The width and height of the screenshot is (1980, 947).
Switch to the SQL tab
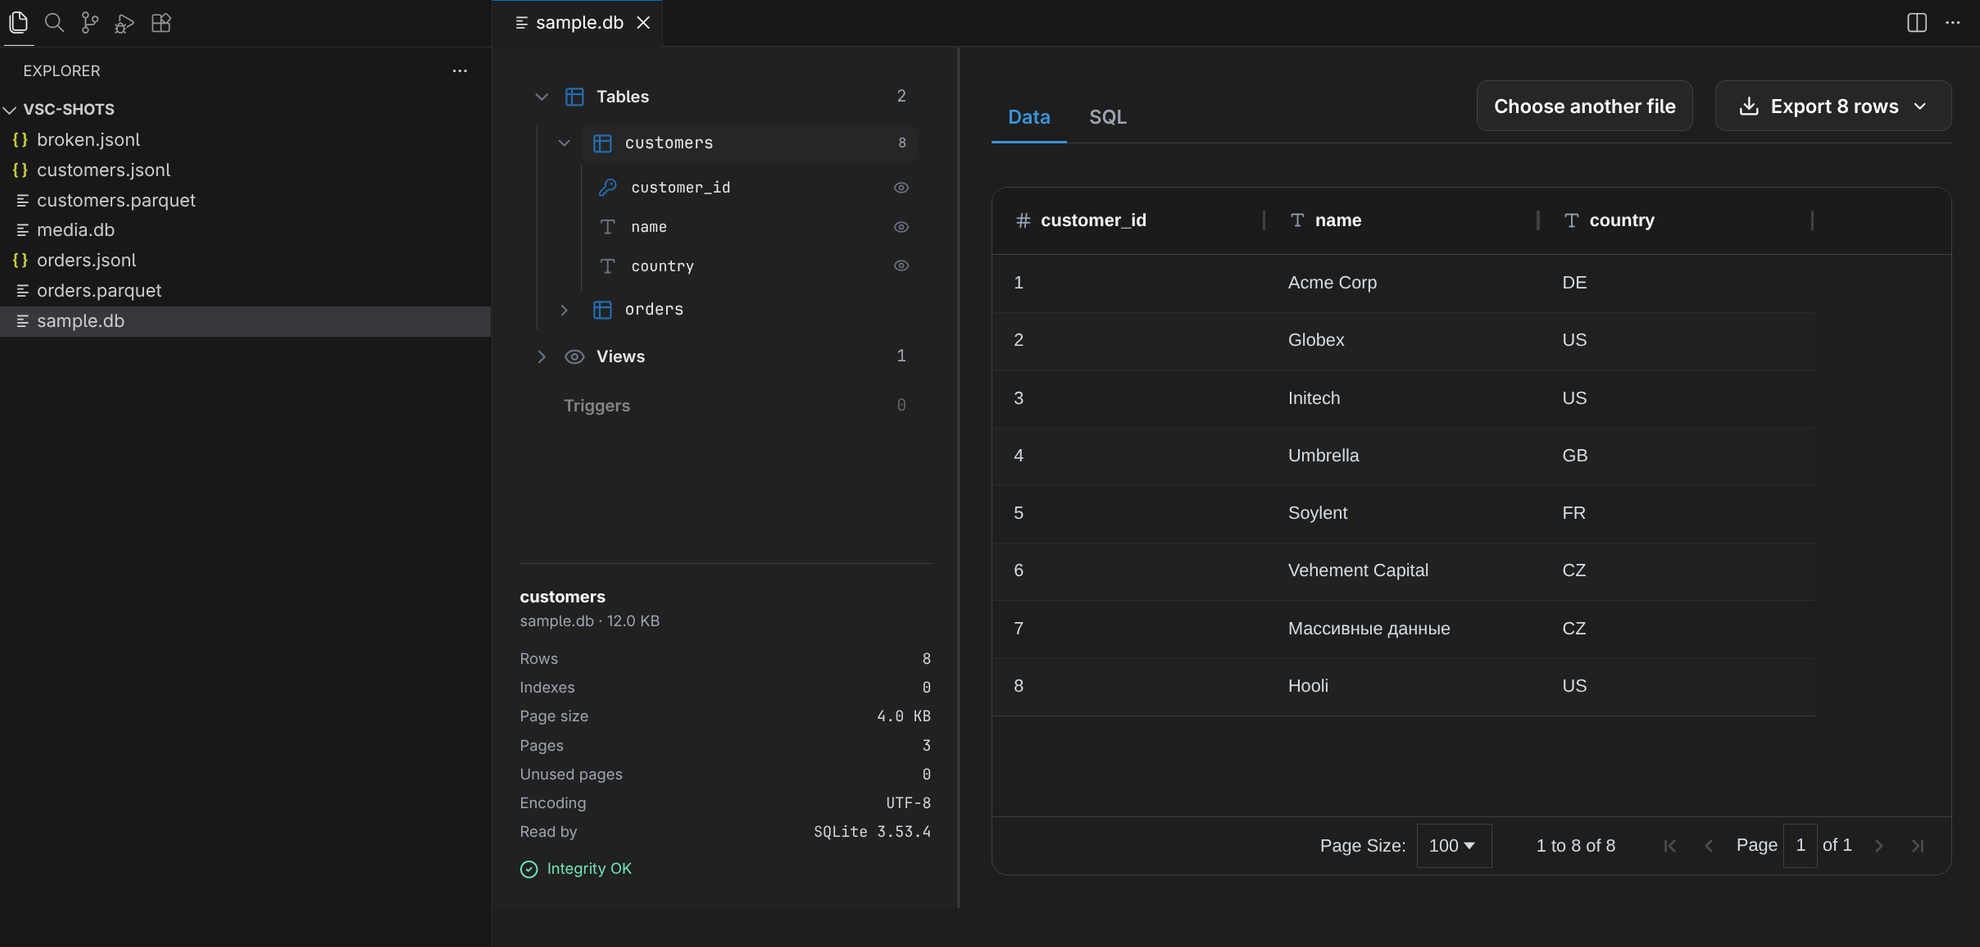(x=1107, y=117)
